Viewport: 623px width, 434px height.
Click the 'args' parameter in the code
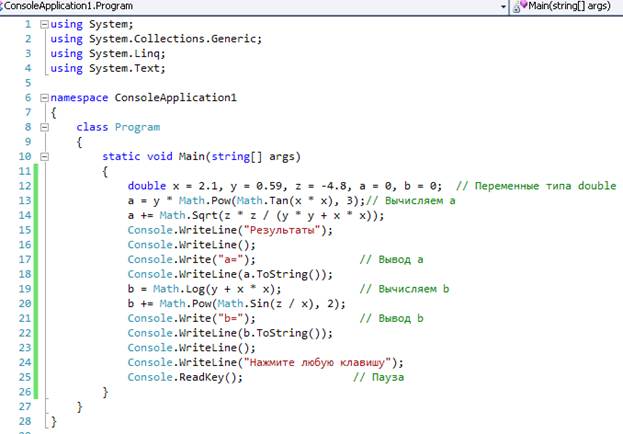coord(282,157)
